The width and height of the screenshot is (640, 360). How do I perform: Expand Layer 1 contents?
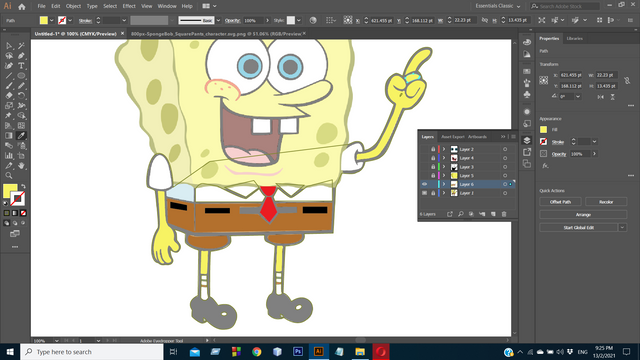(444, 193)
